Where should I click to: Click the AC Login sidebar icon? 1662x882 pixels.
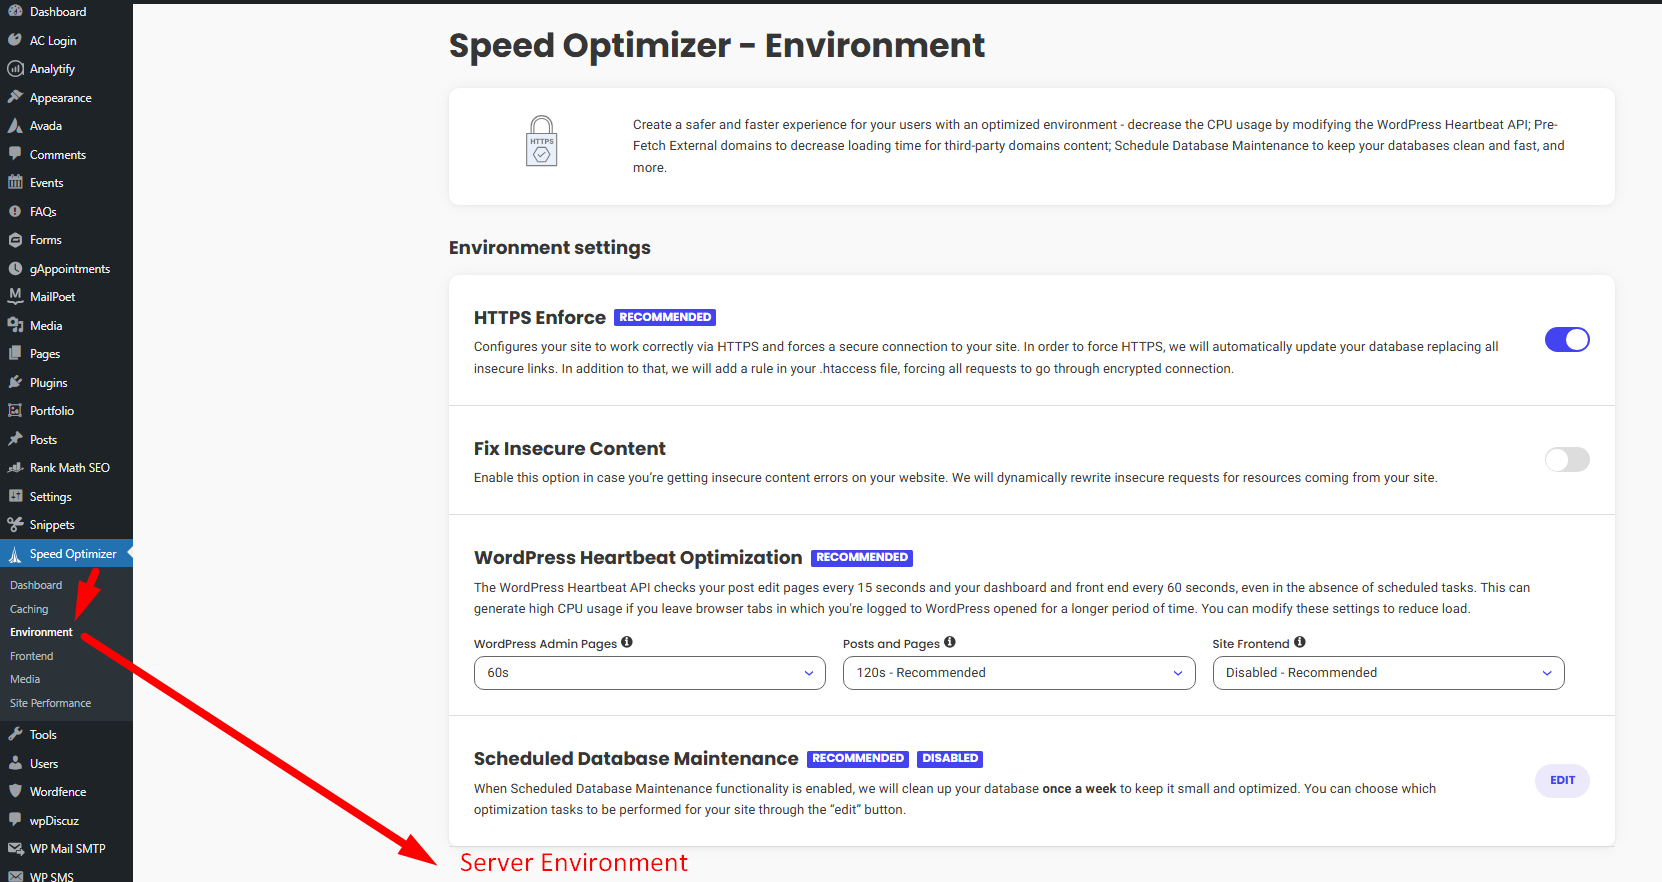pyautogui.click(x=15, y=40)
